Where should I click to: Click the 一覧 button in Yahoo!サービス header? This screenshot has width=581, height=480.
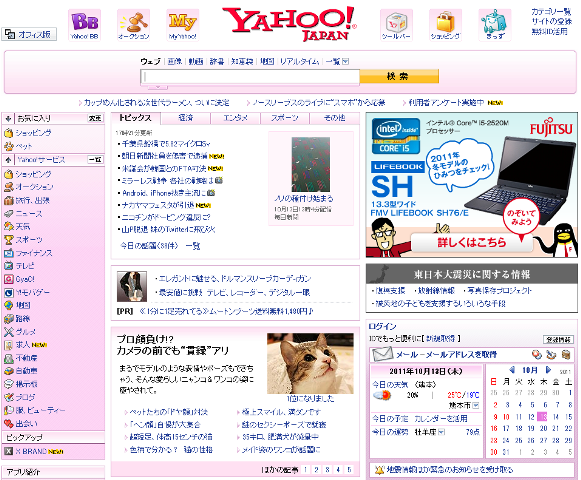[x=95, y=159]
